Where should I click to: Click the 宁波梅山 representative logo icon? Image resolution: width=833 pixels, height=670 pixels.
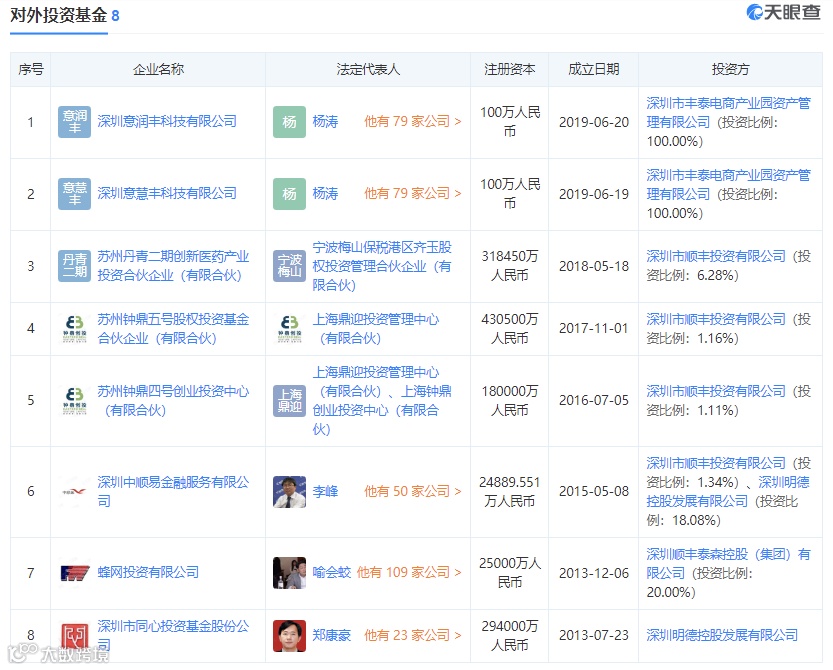pyautogui.click(x=289, y=266)
